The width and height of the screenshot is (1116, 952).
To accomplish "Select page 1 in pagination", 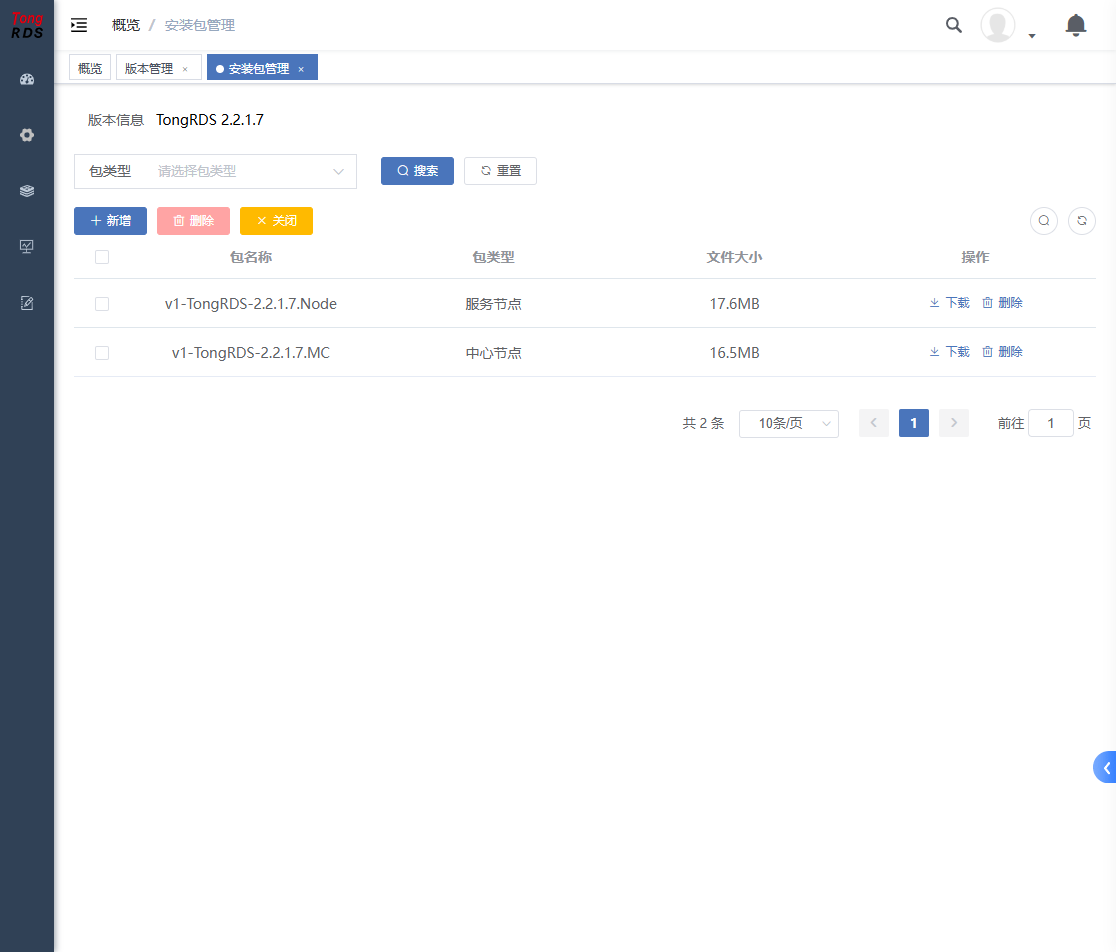I will [x=914, y=423].
